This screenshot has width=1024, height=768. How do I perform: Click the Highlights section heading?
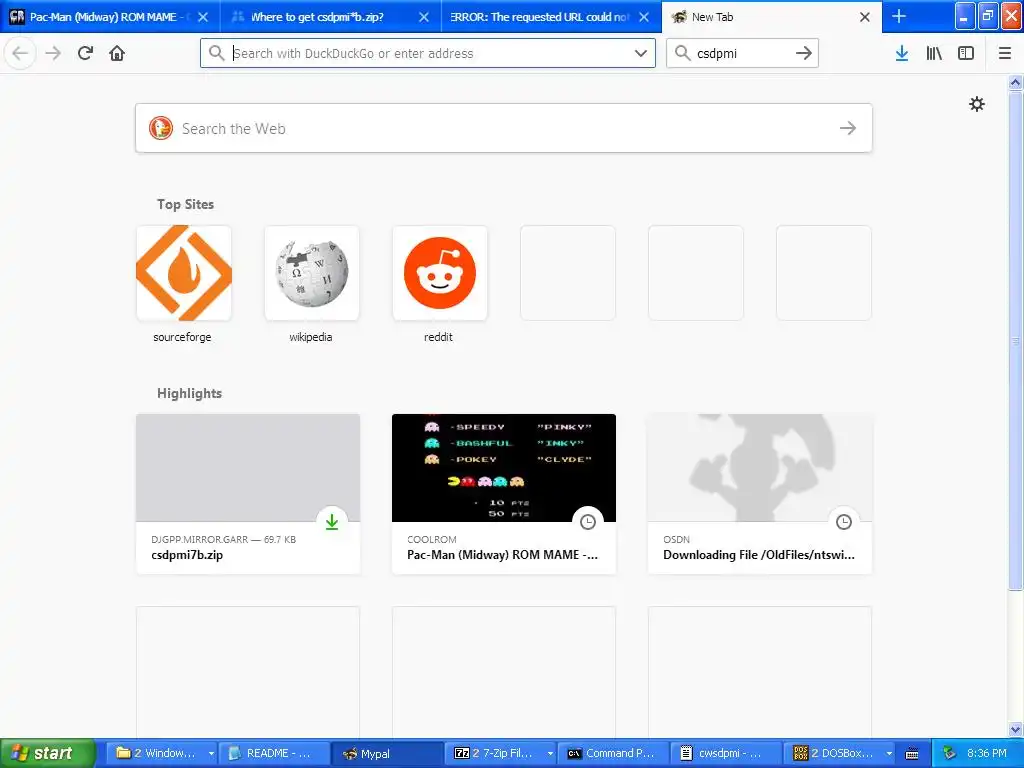pyautogui.click(x=189, y=393)
